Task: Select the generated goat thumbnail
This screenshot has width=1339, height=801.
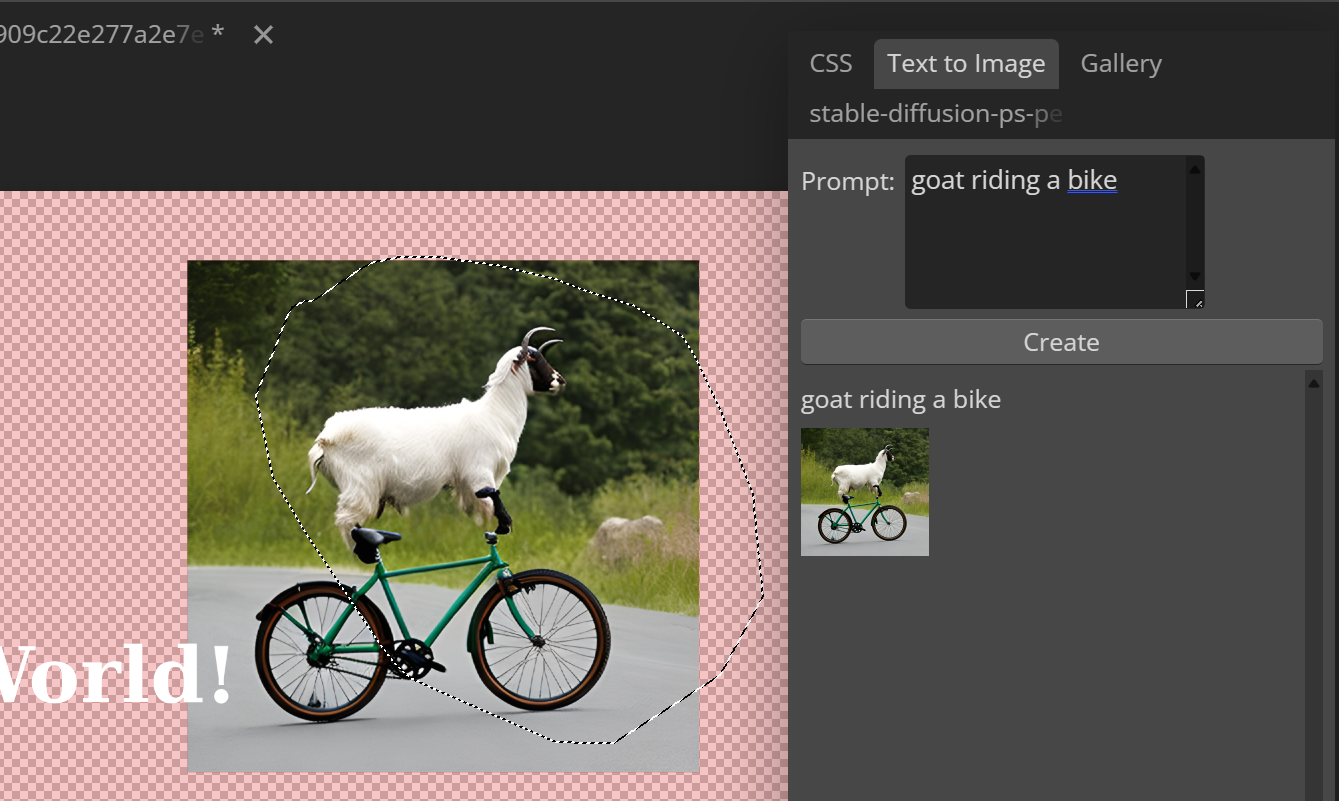Action: [865, 492]
